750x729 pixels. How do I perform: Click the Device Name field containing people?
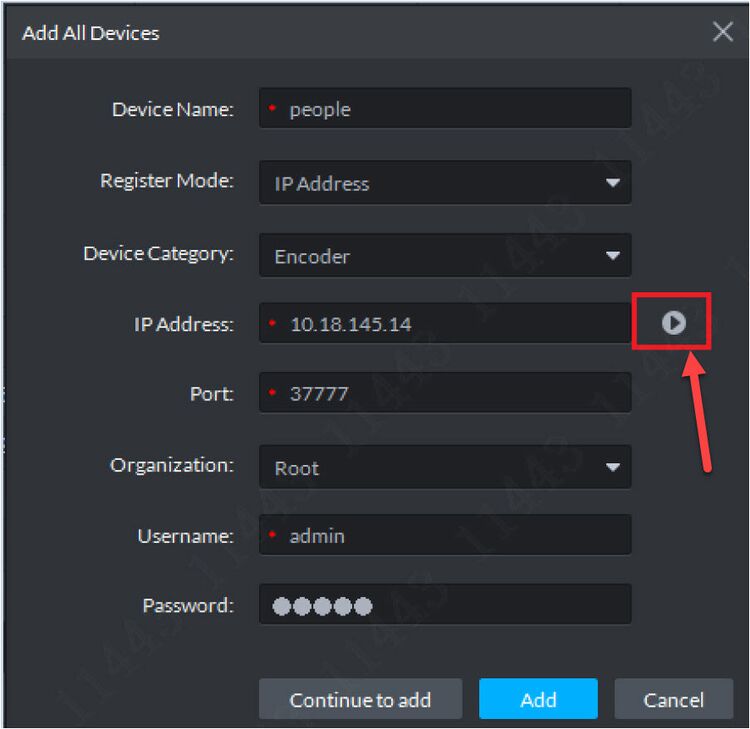tap(445, 109)
